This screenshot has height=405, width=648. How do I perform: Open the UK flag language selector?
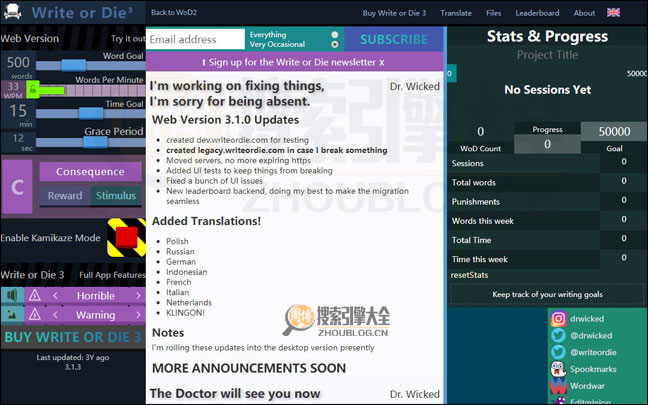(x=613, y=12)
